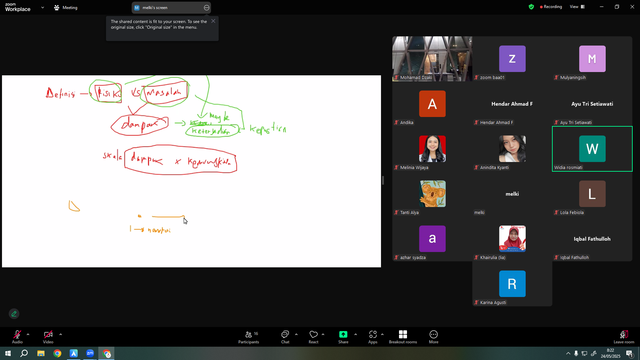Select Ayu Tri Setiawati's participant tile
Viewport: 640px width, 360px height.
point(592,104)
